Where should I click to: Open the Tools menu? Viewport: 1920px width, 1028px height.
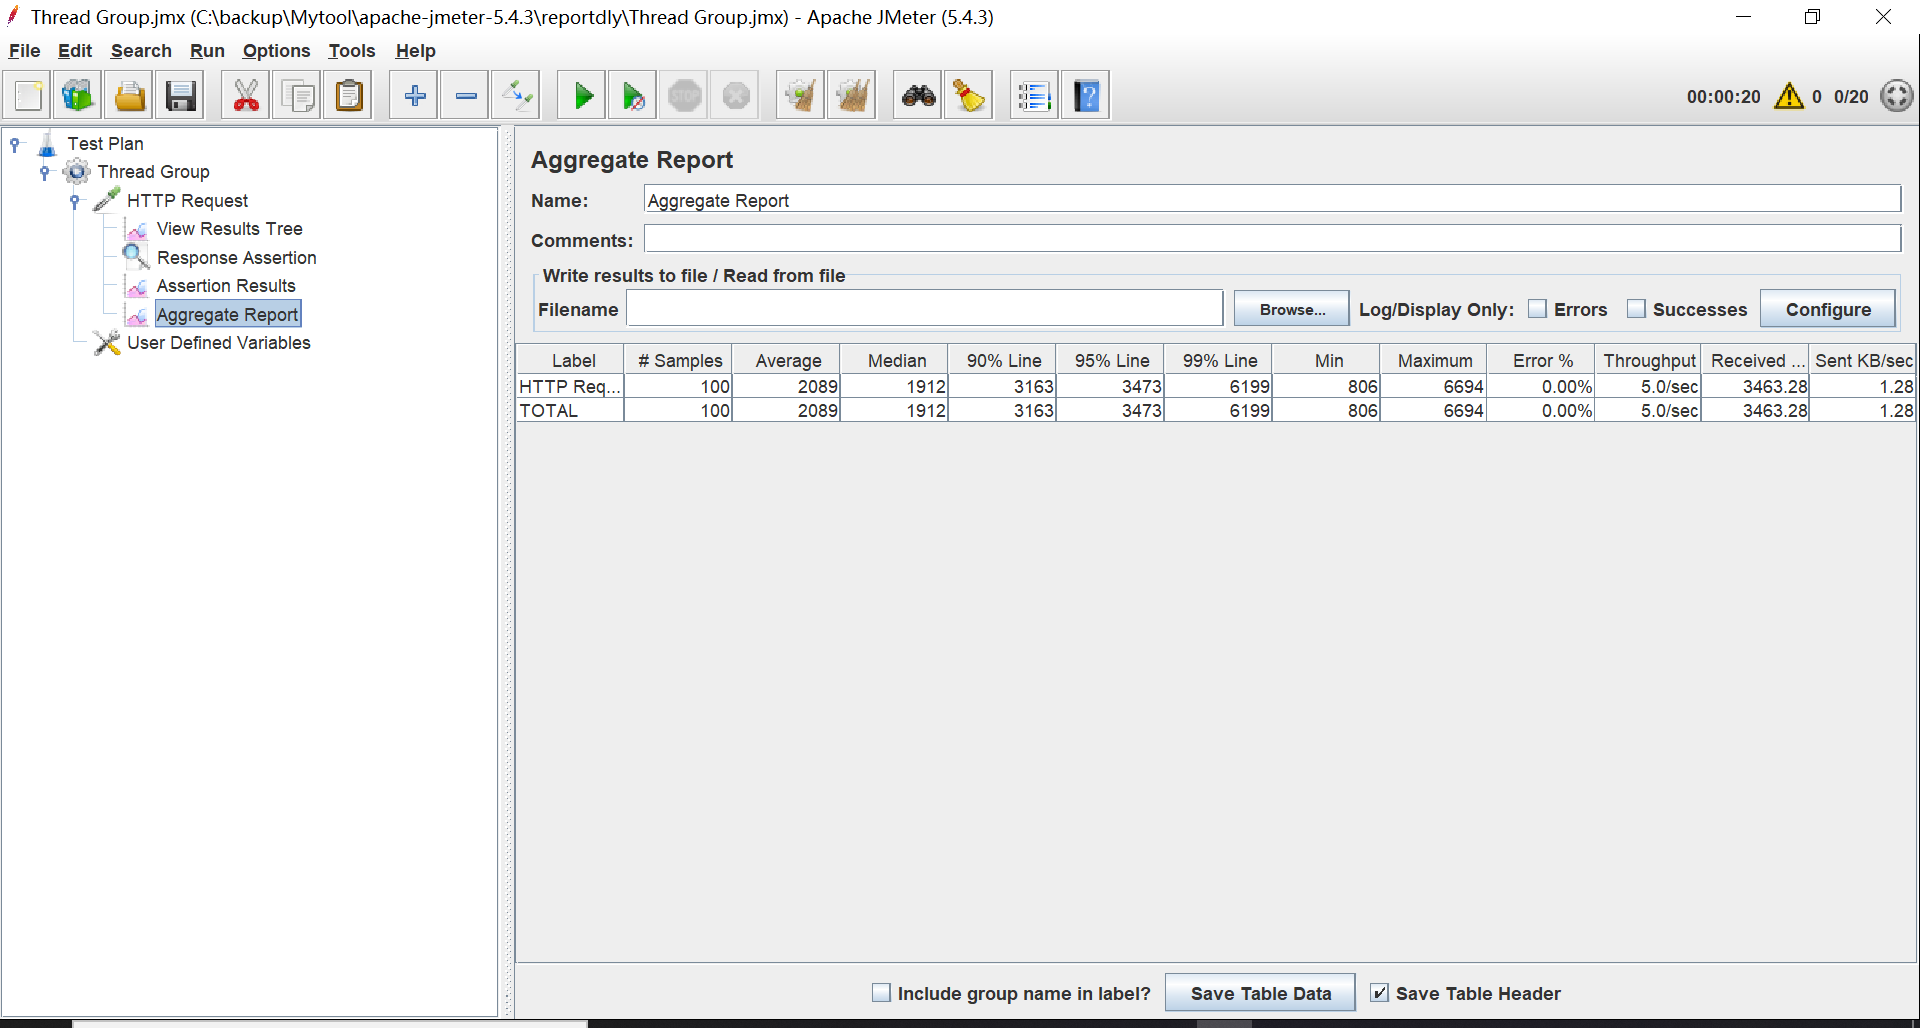[352, 51]
